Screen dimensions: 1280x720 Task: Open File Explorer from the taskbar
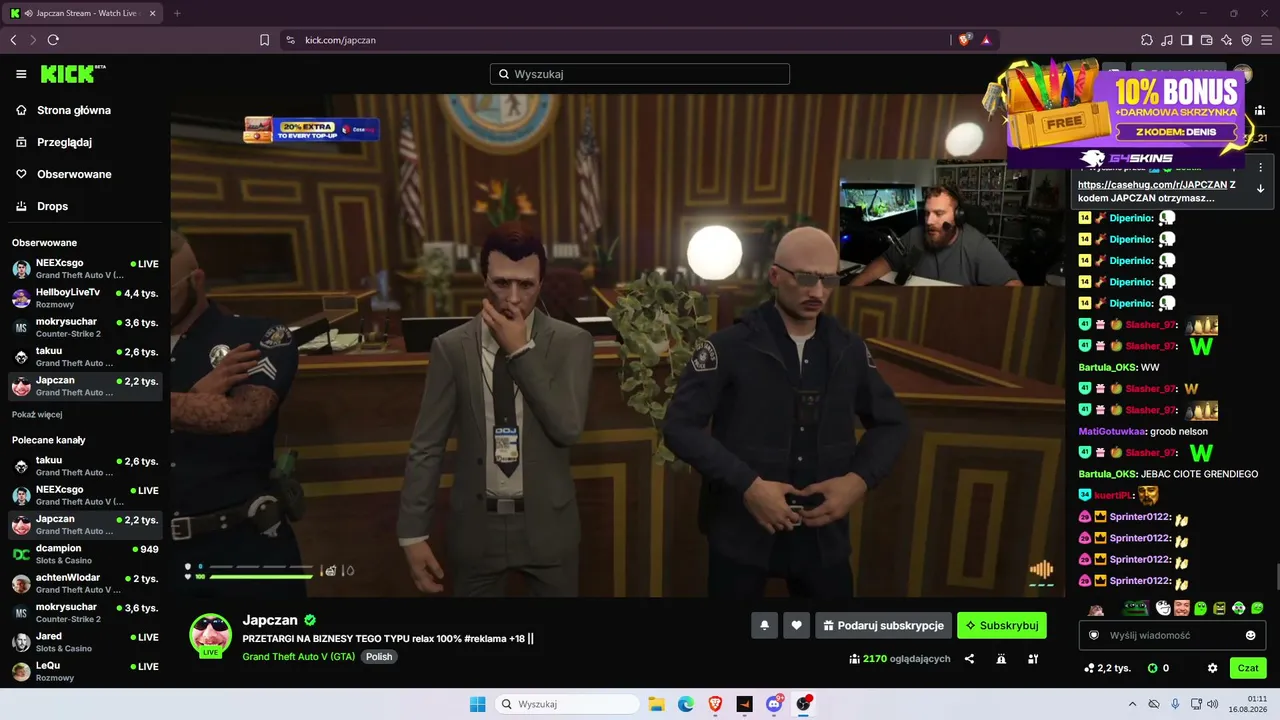click(x=656, y=704)
